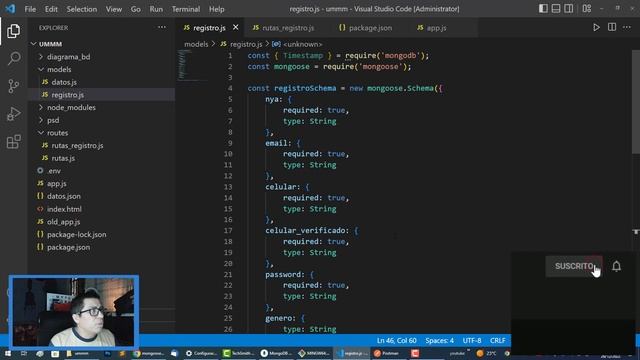Click the VS Code logo icon
The width and height of the screenshot is (640, 360).
point(10,9)
